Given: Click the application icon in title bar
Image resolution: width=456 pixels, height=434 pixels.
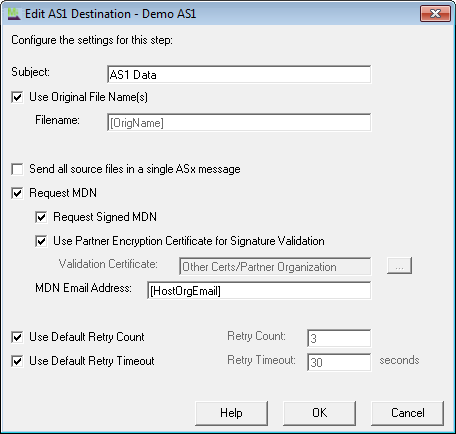Looking at the screenshot, I should pos(14,14).
